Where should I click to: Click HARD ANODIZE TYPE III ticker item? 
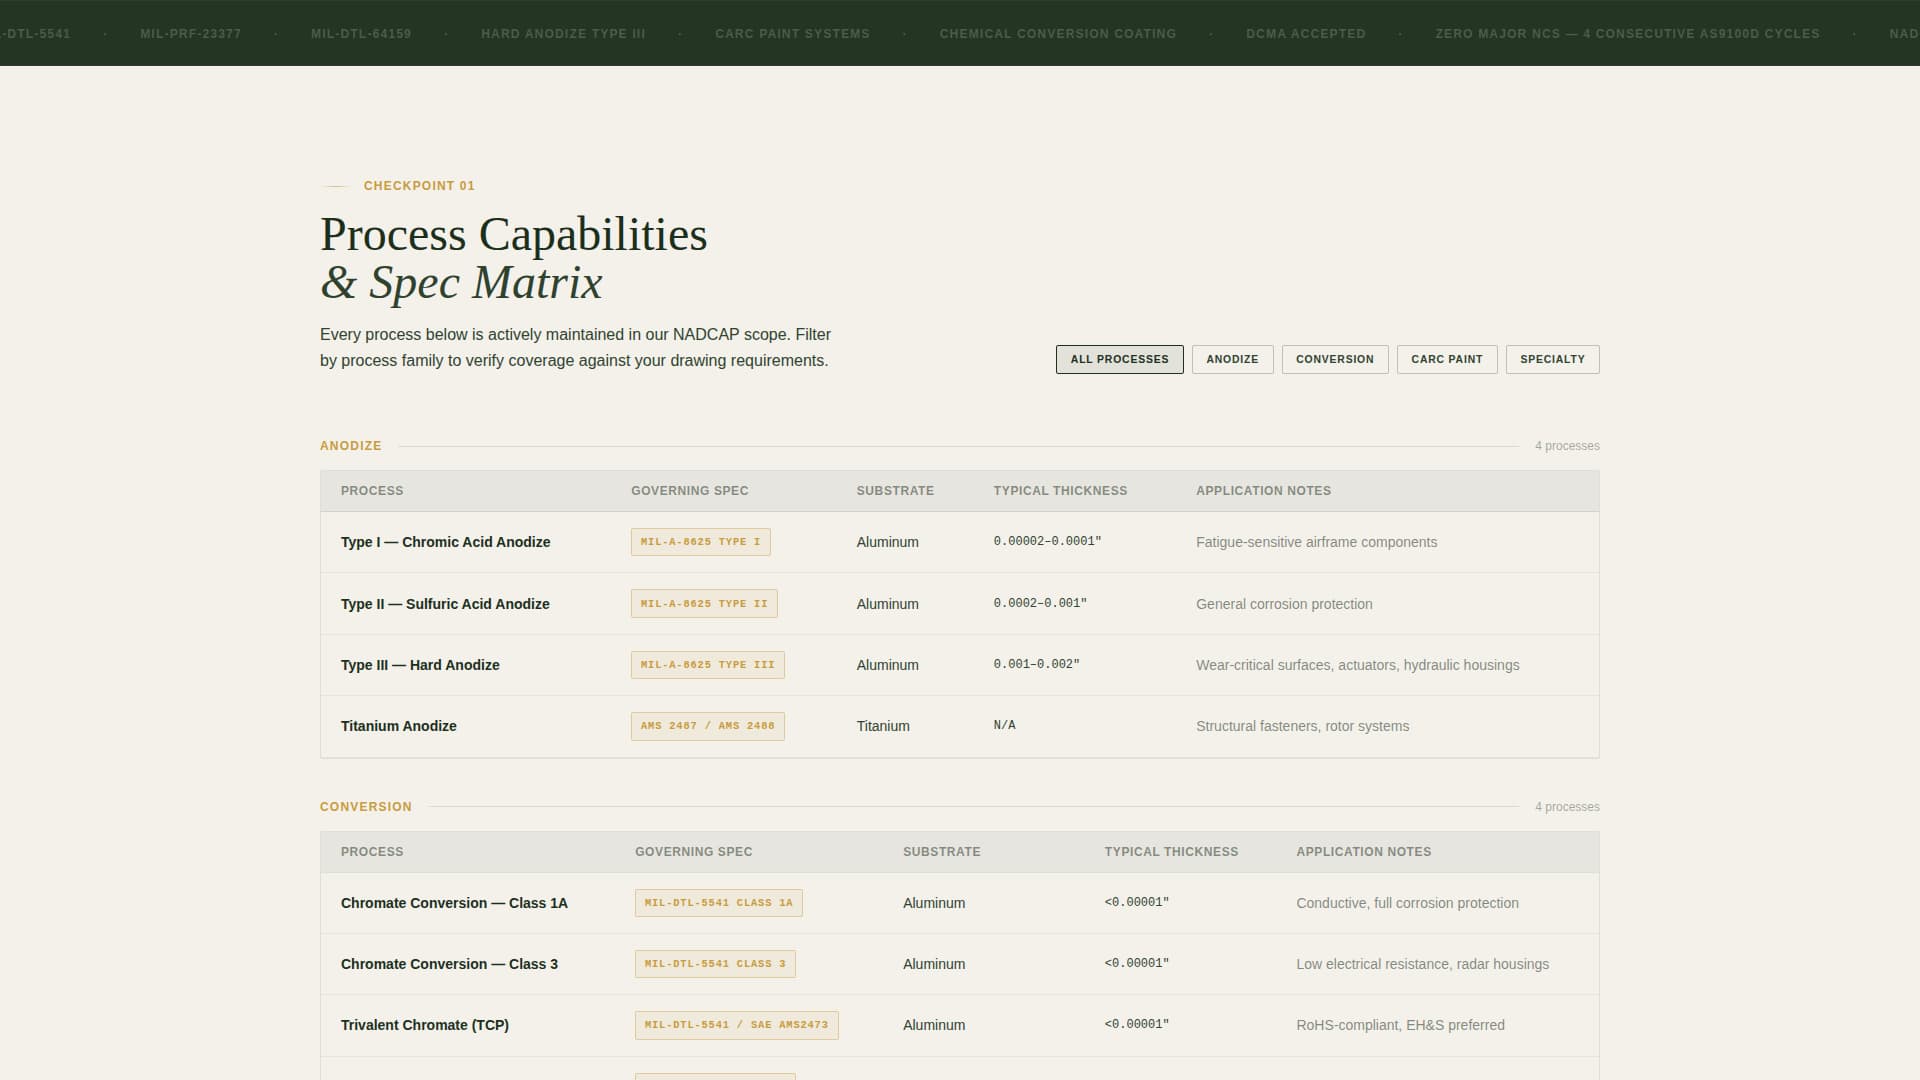point(564,33)
